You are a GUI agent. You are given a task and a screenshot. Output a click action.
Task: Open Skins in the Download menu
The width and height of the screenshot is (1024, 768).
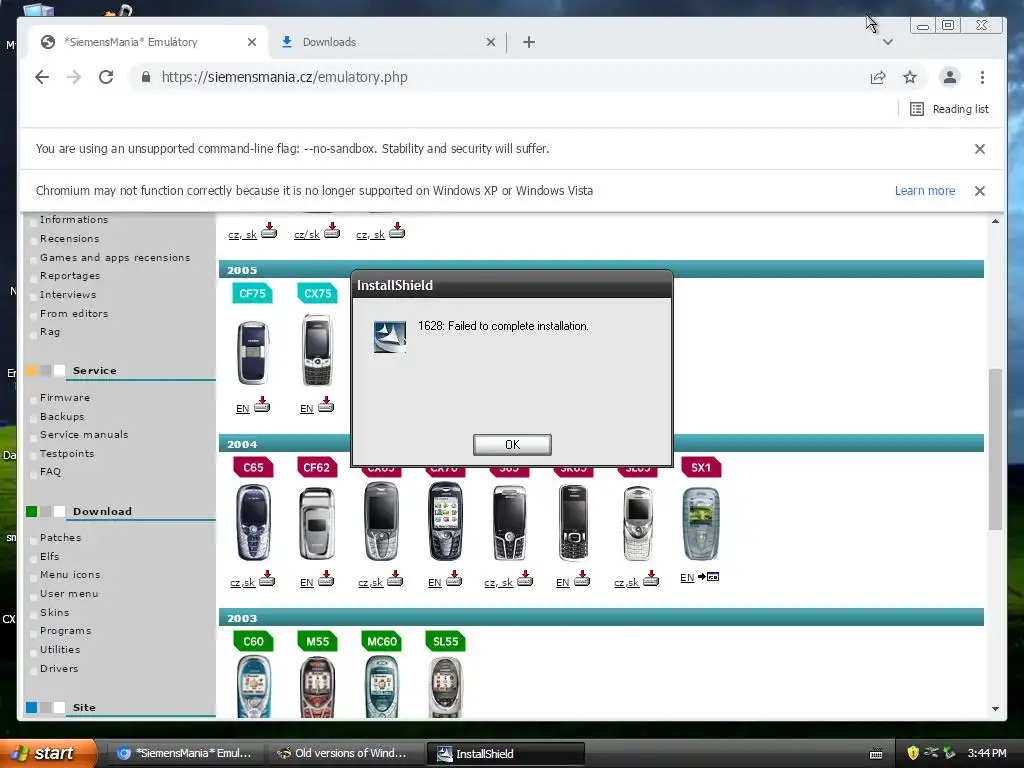54,613
